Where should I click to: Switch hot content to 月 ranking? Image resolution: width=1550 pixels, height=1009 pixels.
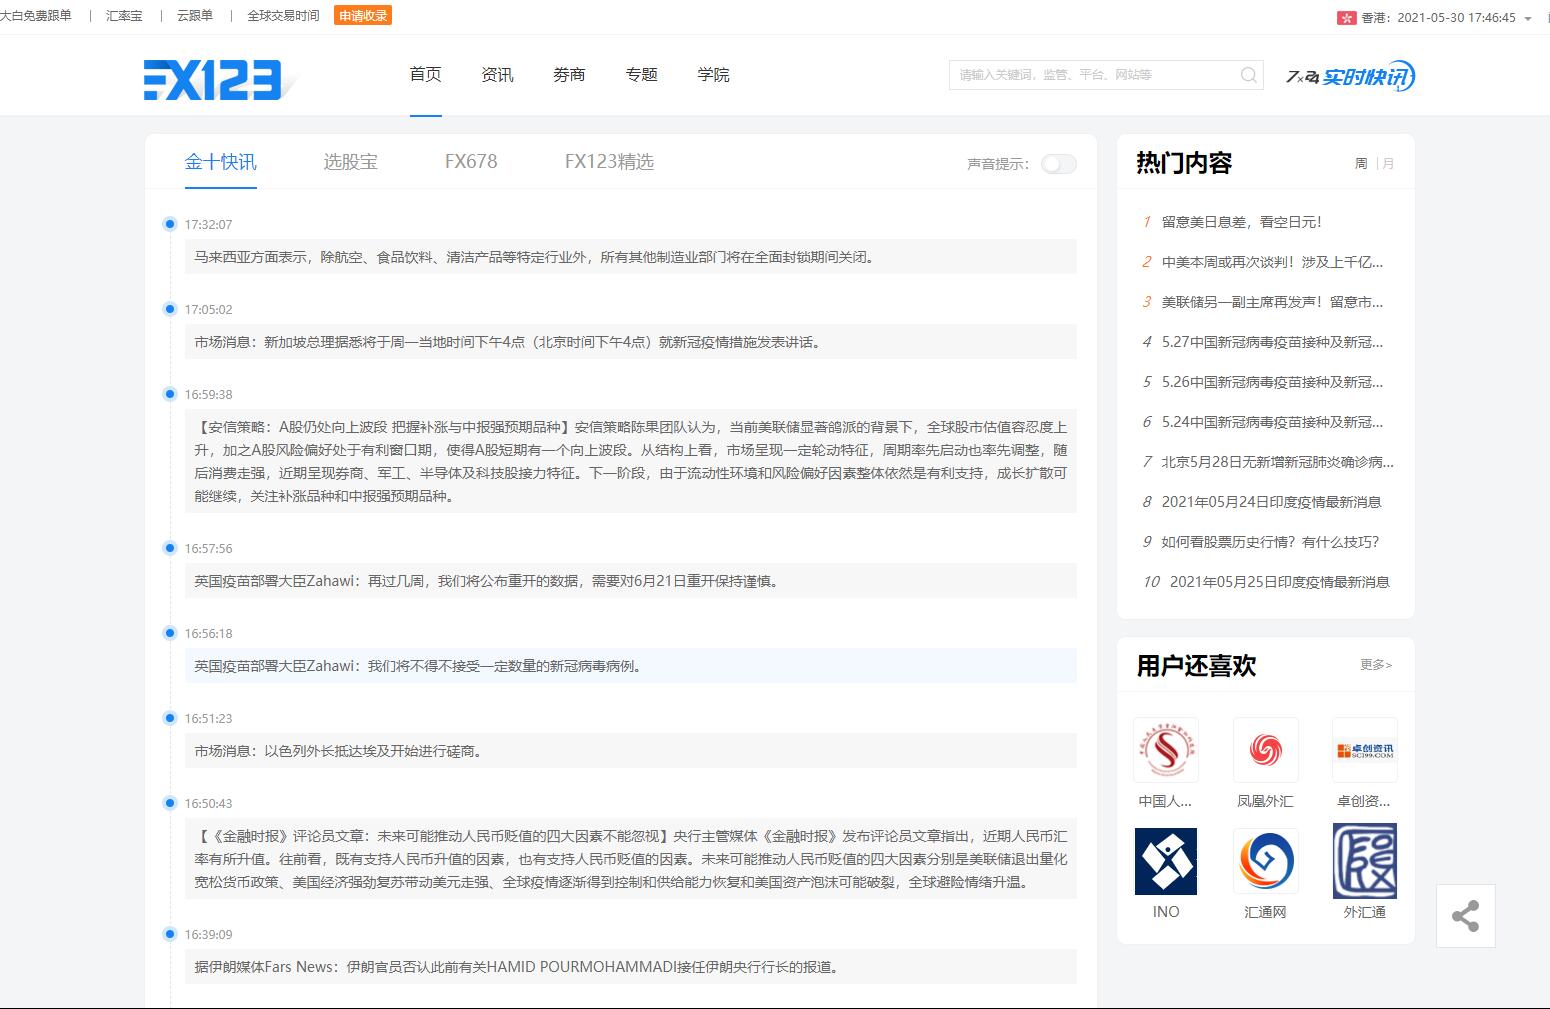[1388, 163]
